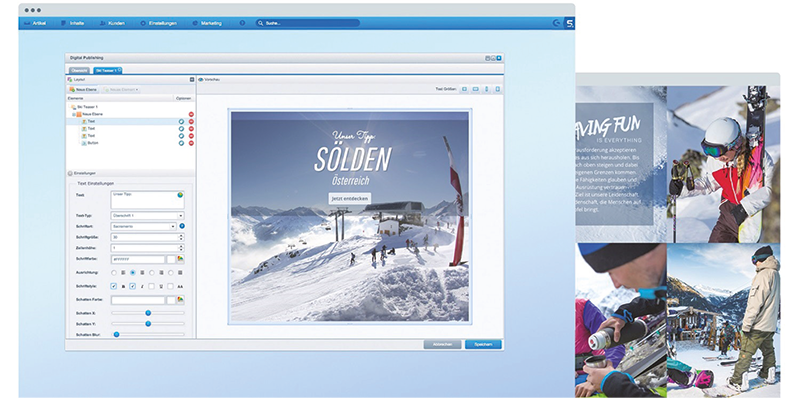The image size is (800, 398).
Task: Open the Artikel menu
Action: pos(36,23)
